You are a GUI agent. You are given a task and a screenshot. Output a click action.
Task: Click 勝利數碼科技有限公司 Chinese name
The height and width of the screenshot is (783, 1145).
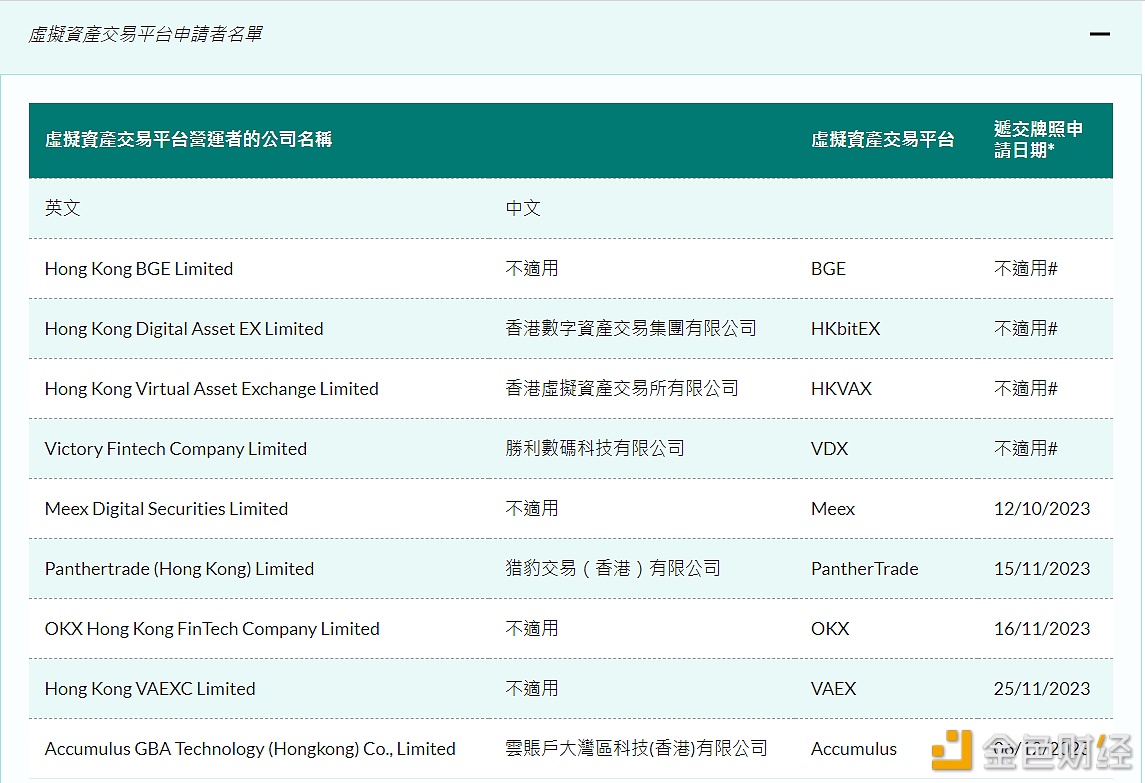(x=595, y=448)
